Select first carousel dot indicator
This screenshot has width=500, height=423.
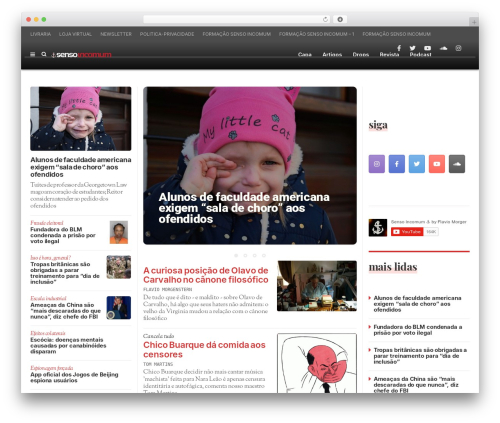point(236,255)
